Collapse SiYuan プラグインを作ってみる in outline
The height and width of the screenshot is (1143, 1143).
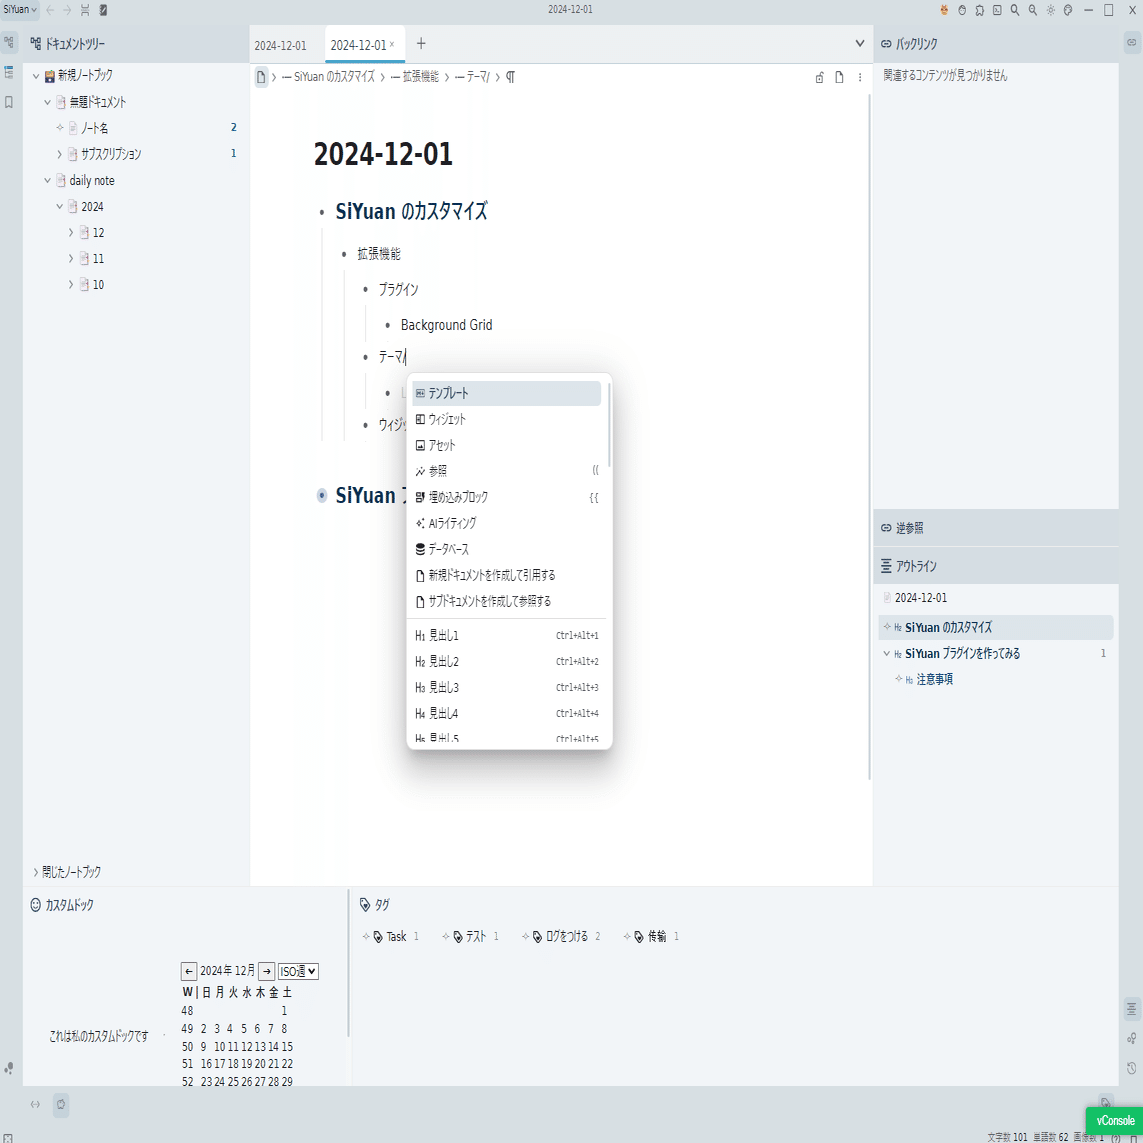pos(886,654)
